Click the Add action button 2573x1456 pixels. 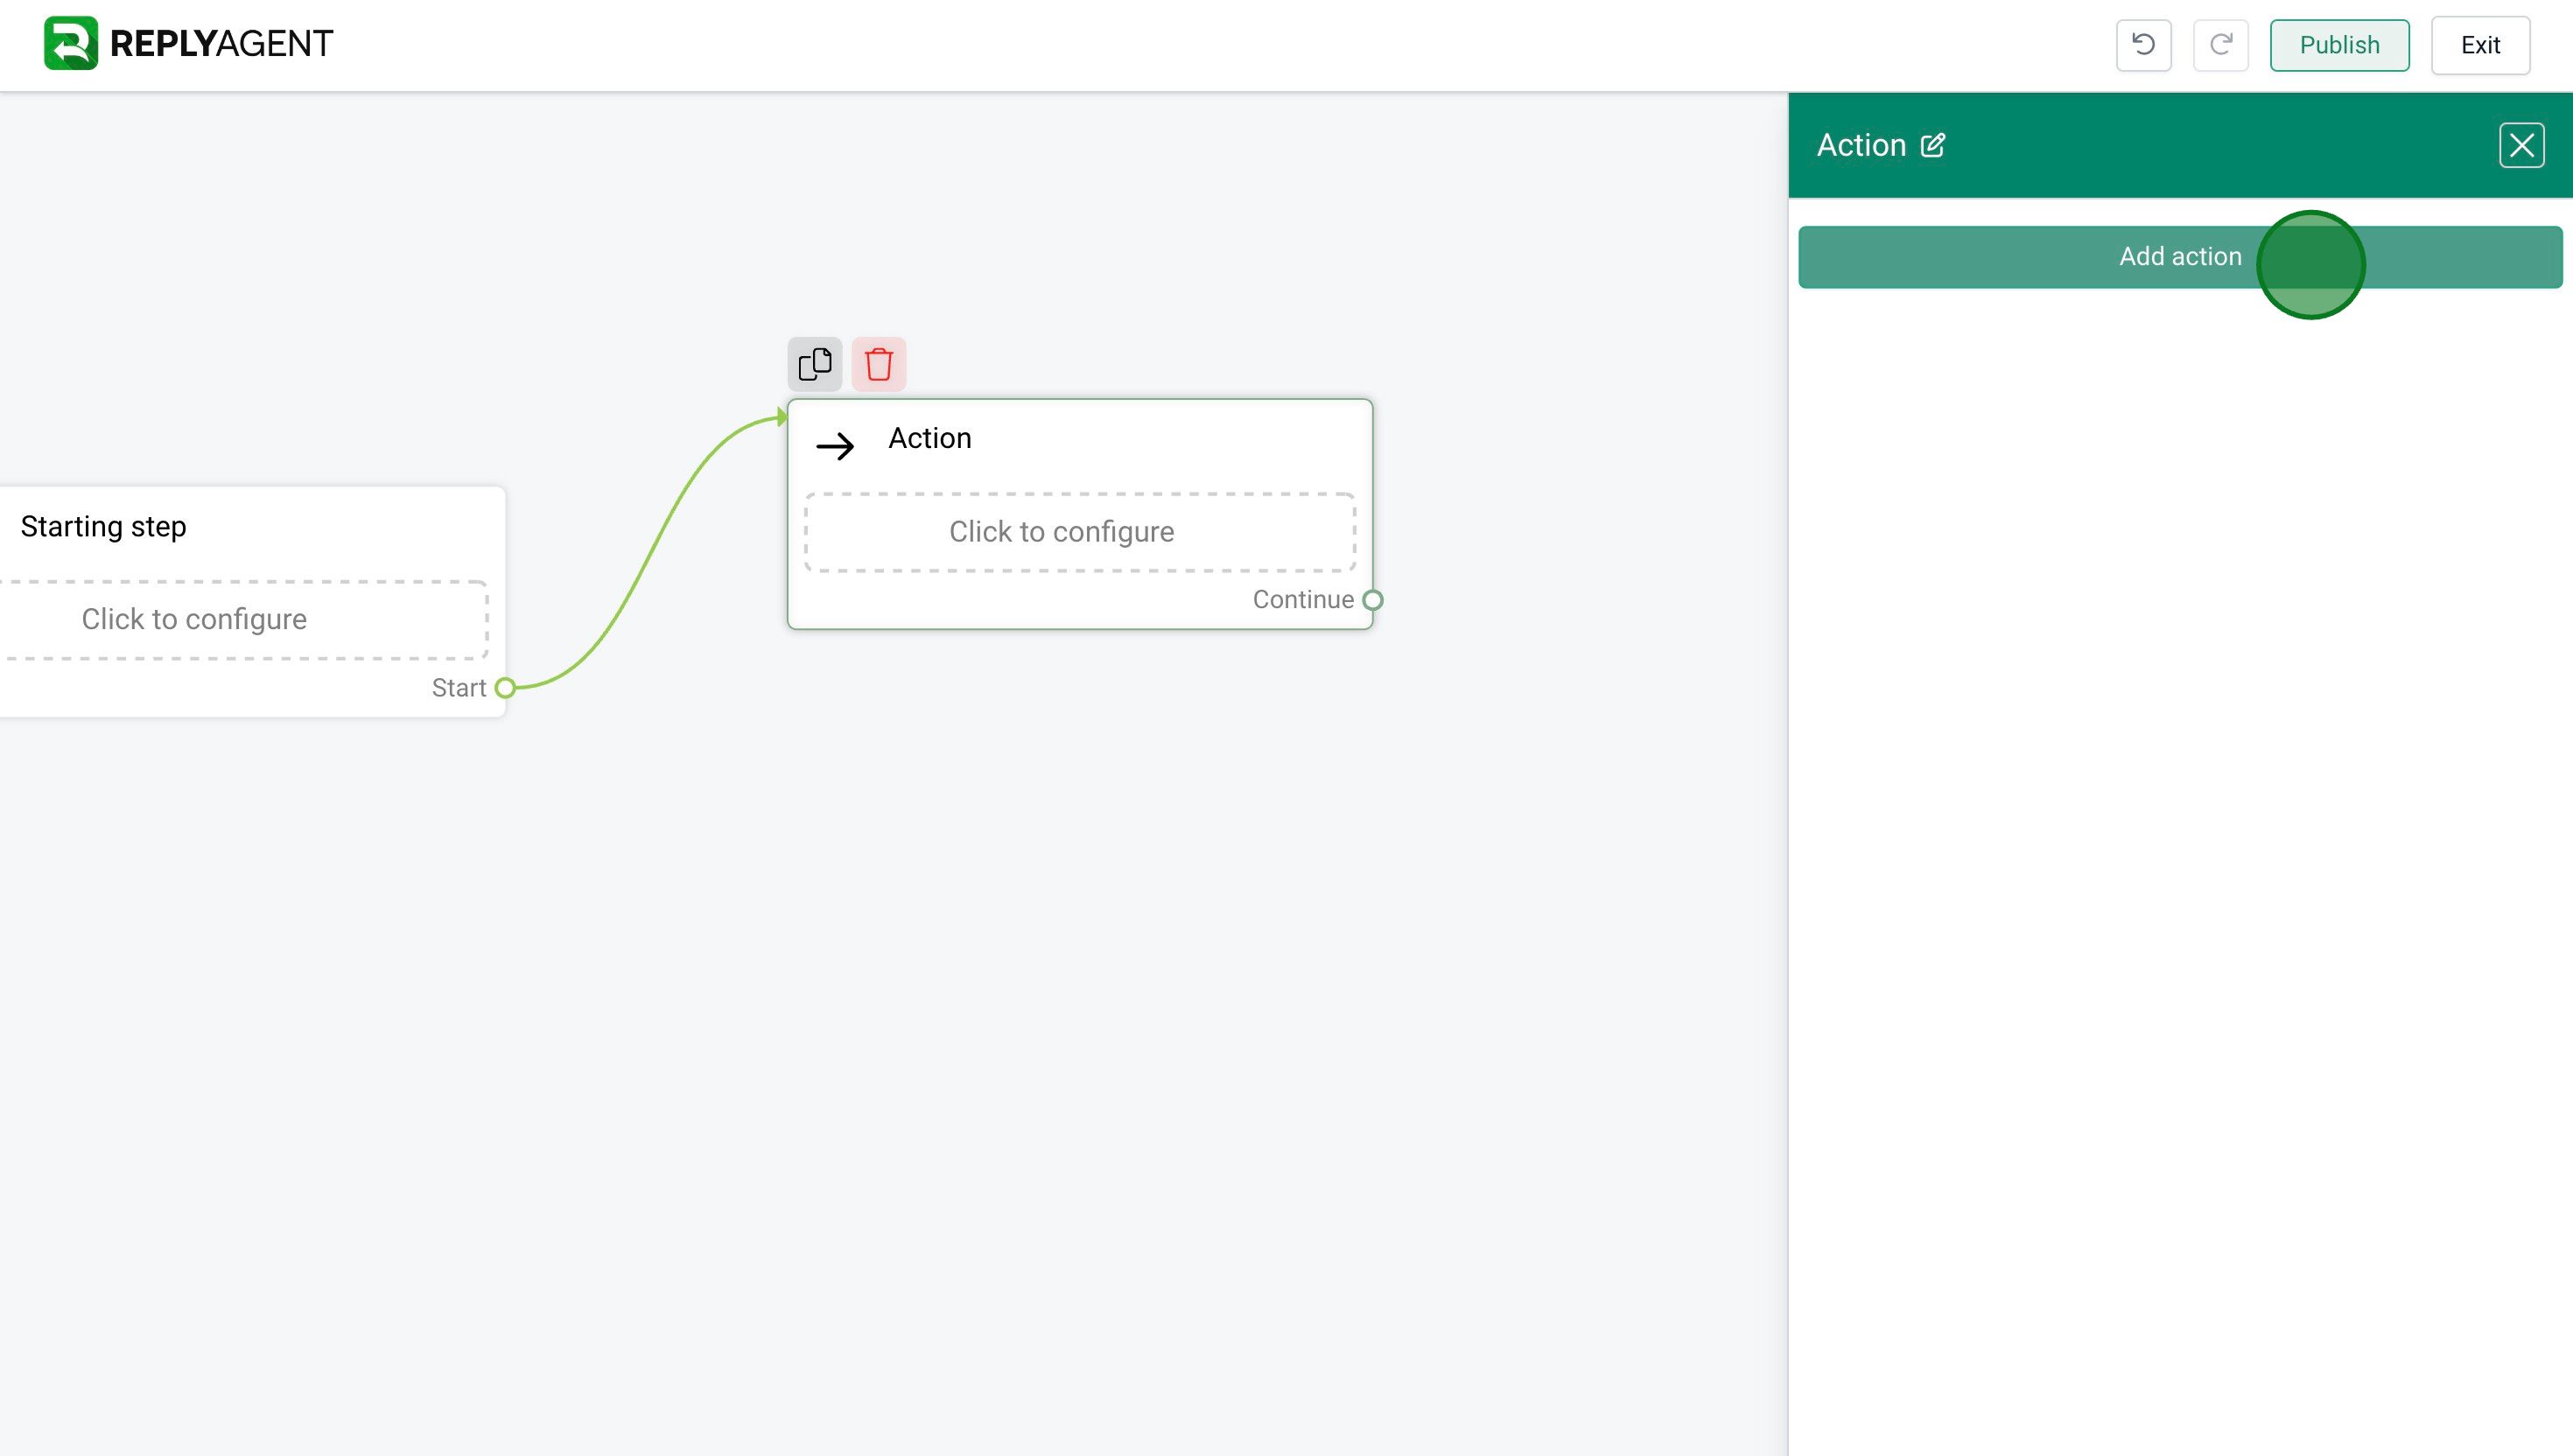point(2180,257)
